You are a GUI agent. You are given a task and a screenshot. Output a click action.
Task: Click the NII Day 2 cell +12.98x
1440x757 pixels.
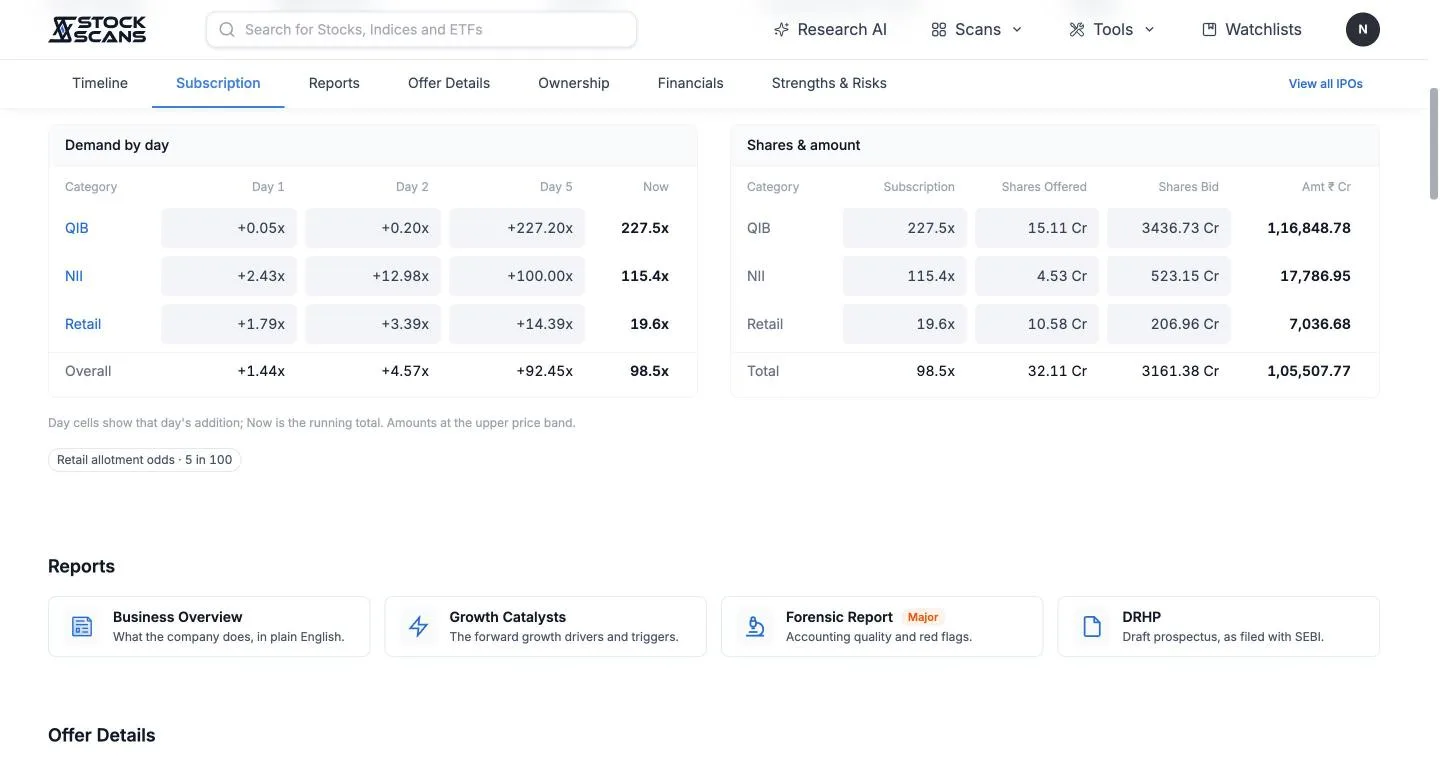373,276
